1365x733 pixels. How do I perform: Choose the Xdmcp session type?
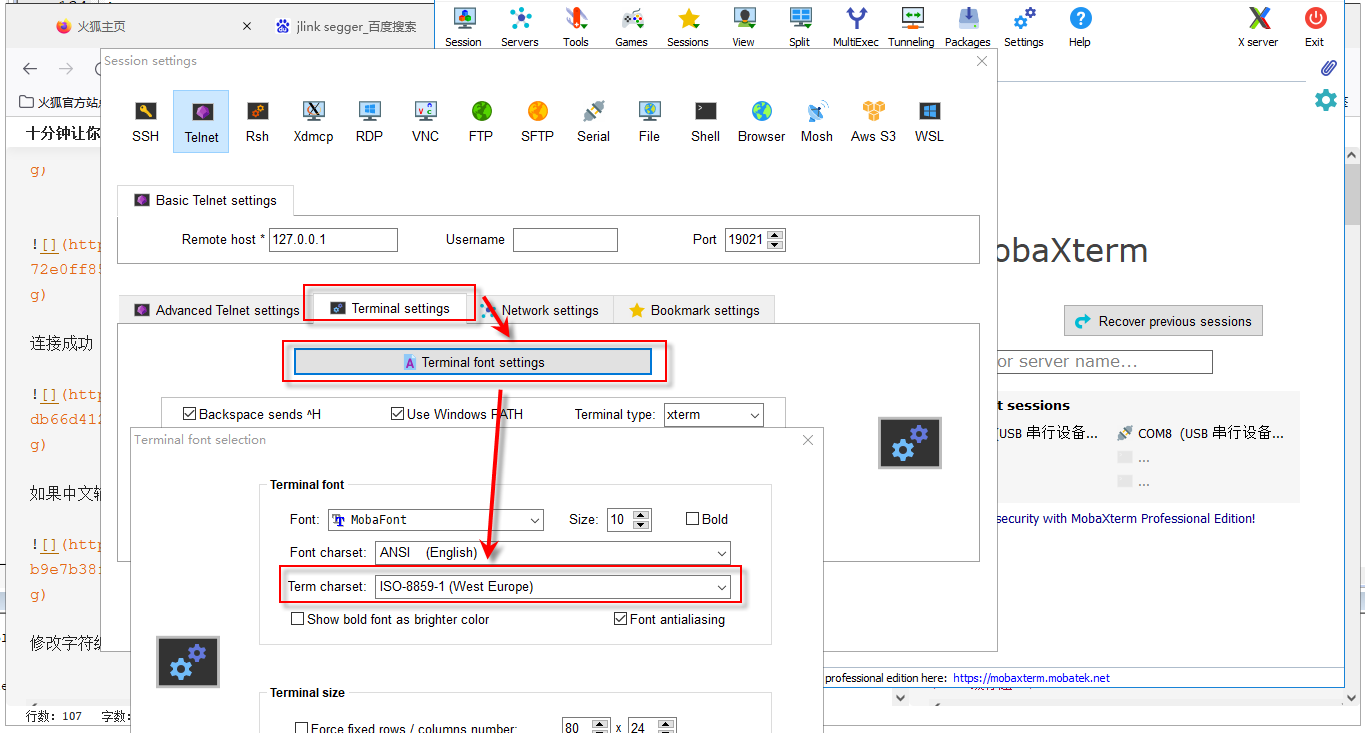pyautogui.click(x=313, y=121)
